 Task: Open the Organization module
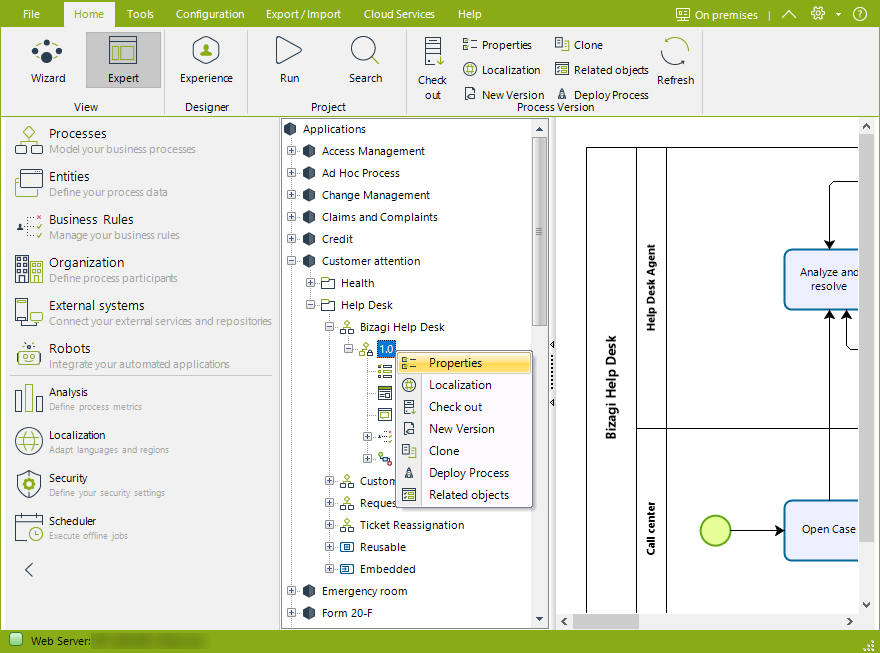coord(140,270)
